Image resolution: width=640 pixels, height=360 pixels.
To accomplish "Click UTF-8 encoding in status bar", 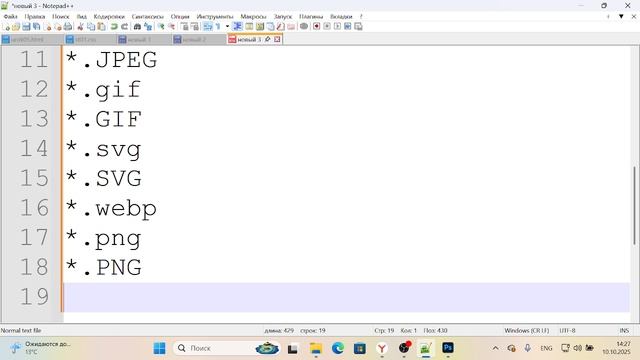I will (x=567, y=331).
